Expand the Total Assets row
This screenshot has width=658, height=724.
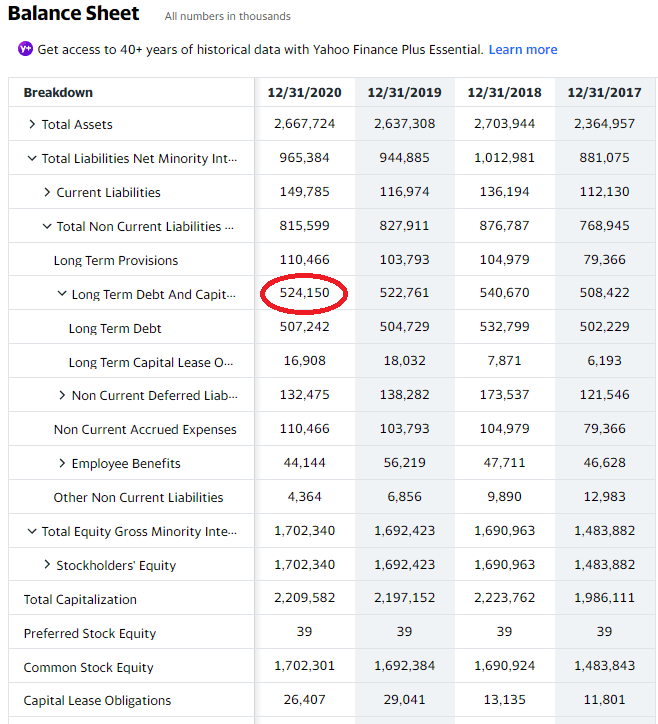(32, 124)
